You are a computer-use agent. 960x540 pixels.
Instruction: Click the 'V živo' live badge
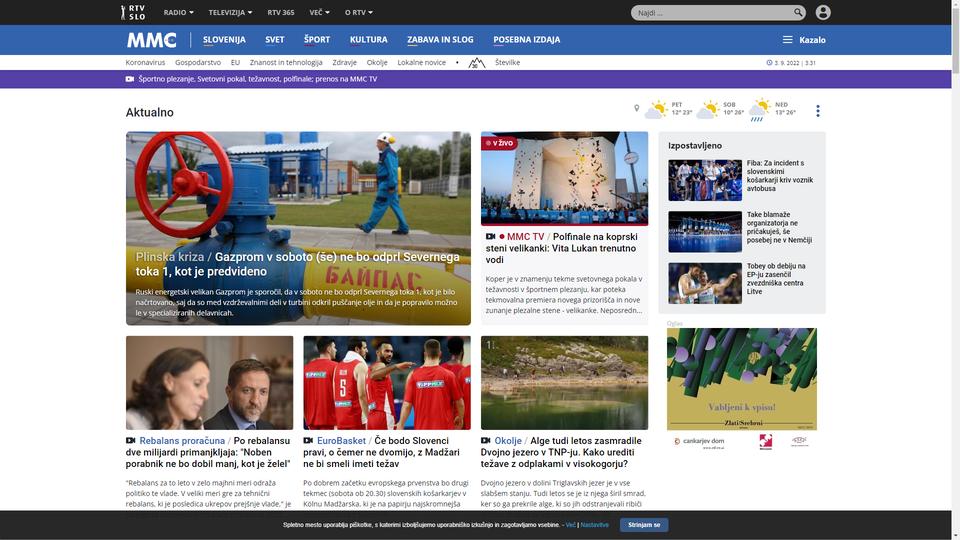coord(500,143)
